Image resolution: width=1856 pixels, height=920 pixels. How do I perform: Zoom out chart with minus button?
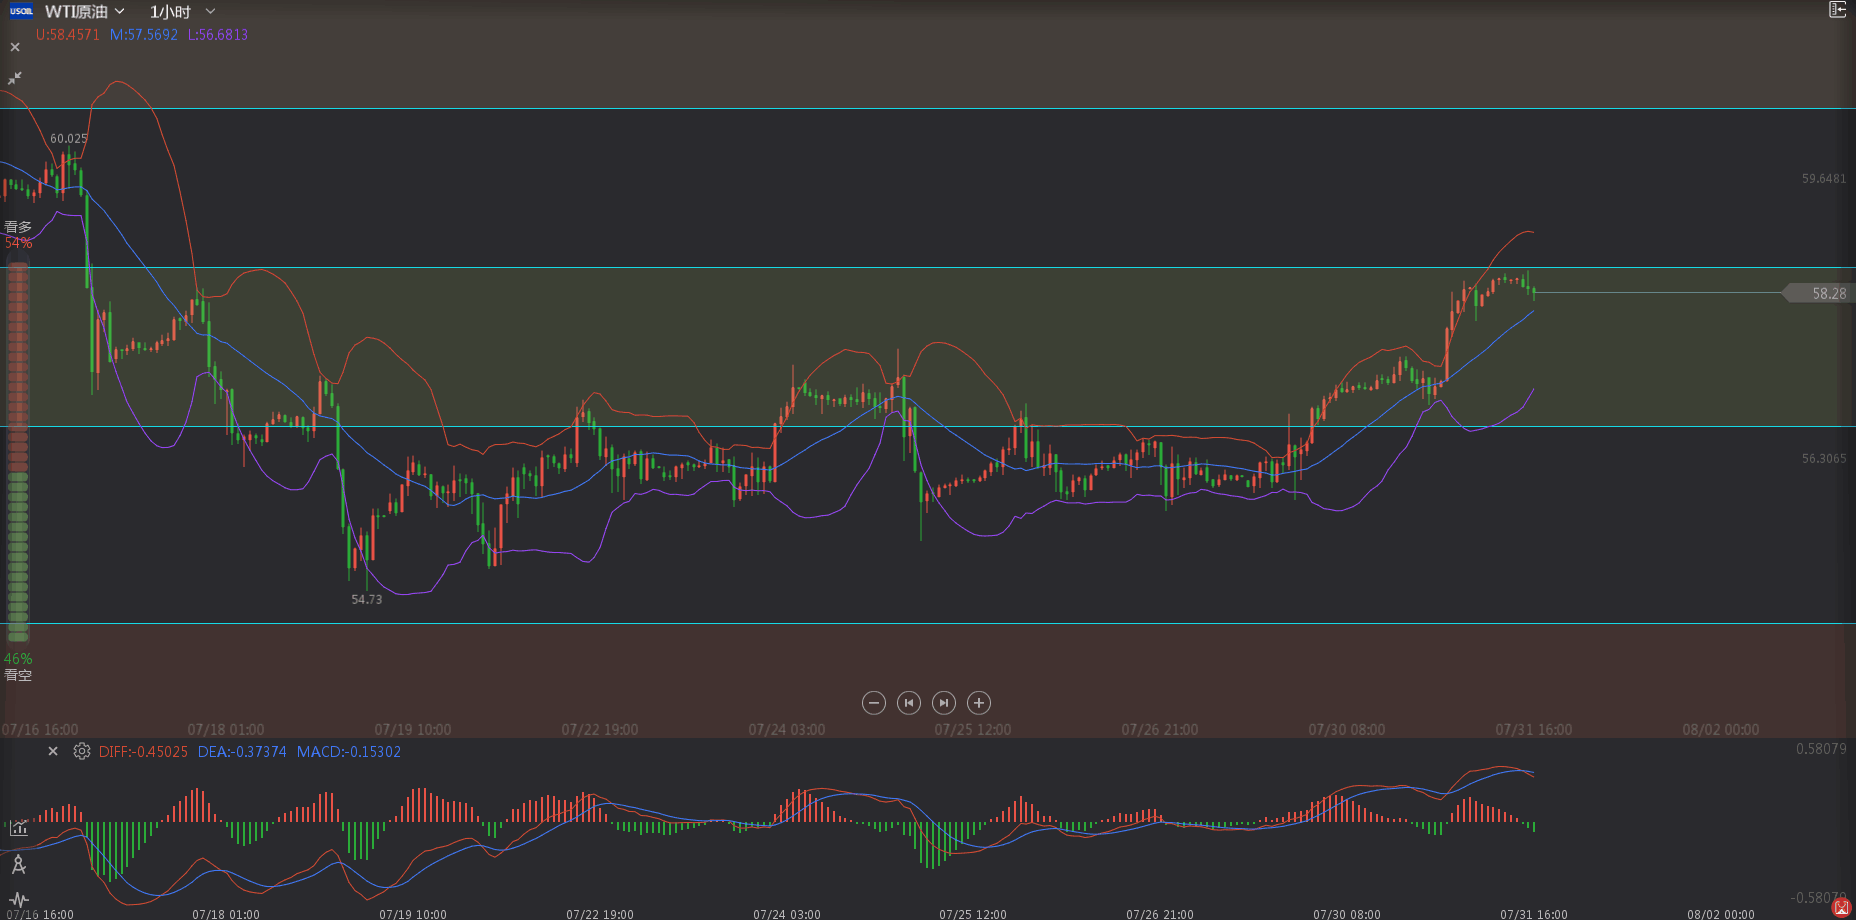point(874,703)
